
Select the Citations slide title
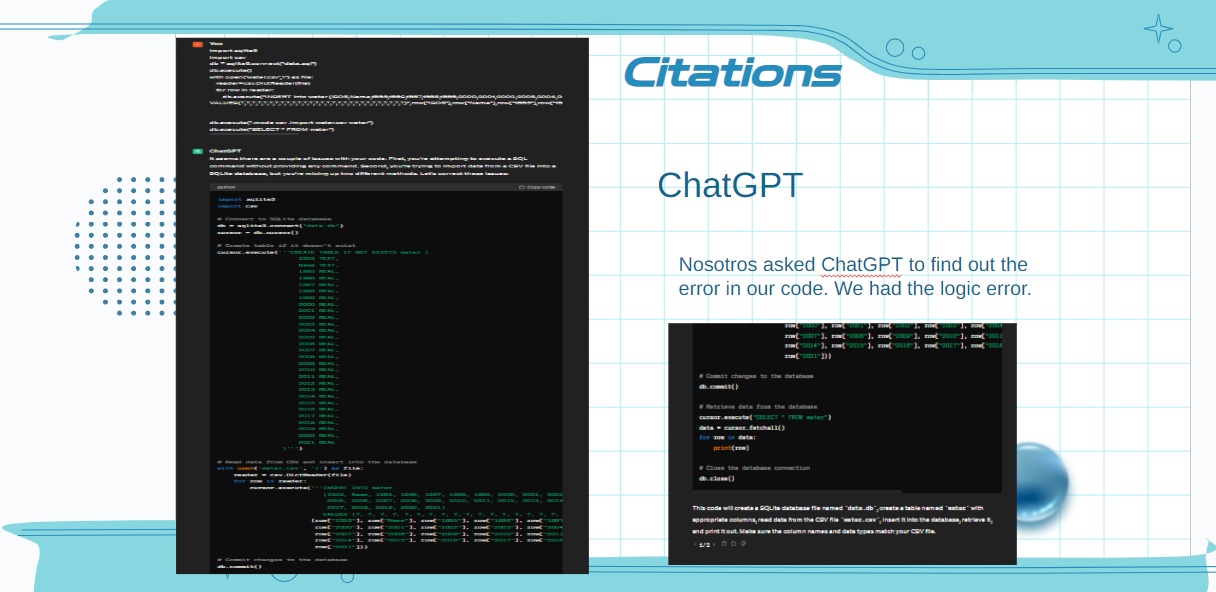[733, 72]
